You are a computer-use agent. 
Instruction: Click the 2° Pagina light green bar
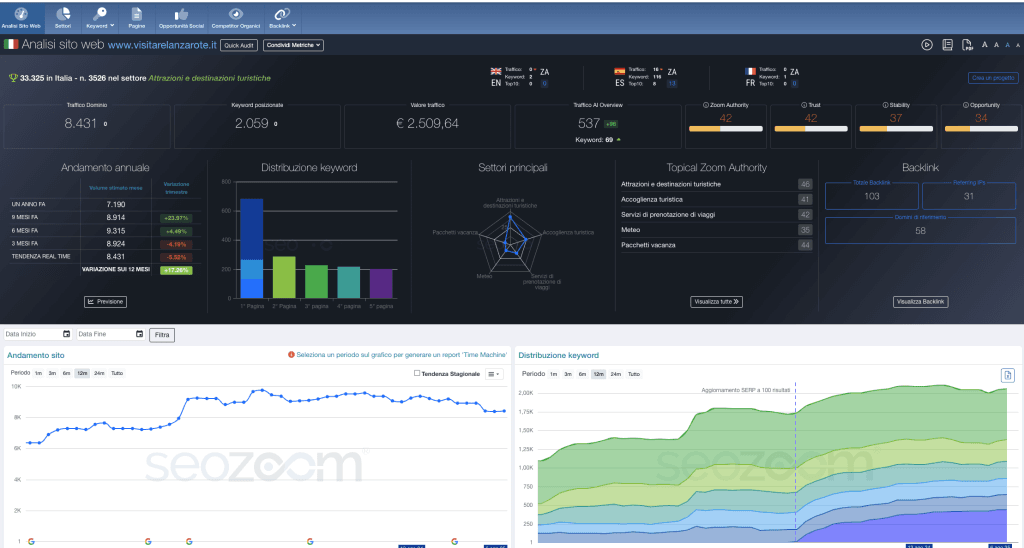(284, 277)
